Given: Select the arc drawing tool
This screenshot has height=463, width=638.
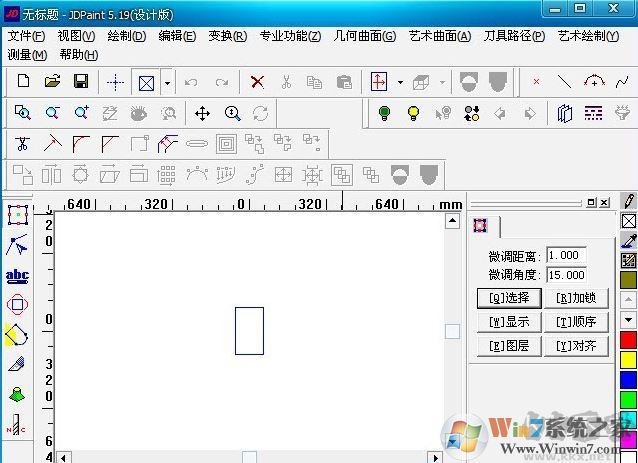Looking at the screenshot, I should pos(594,81).
